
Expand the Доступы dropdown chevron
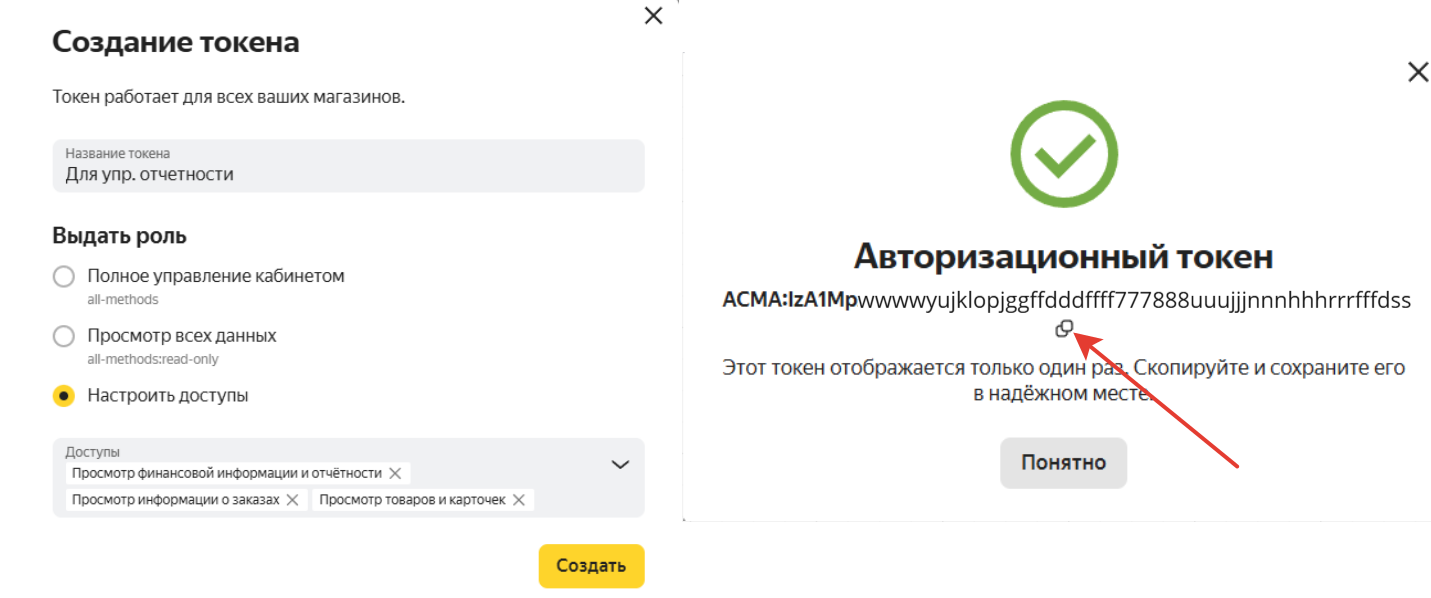point(620,464)
